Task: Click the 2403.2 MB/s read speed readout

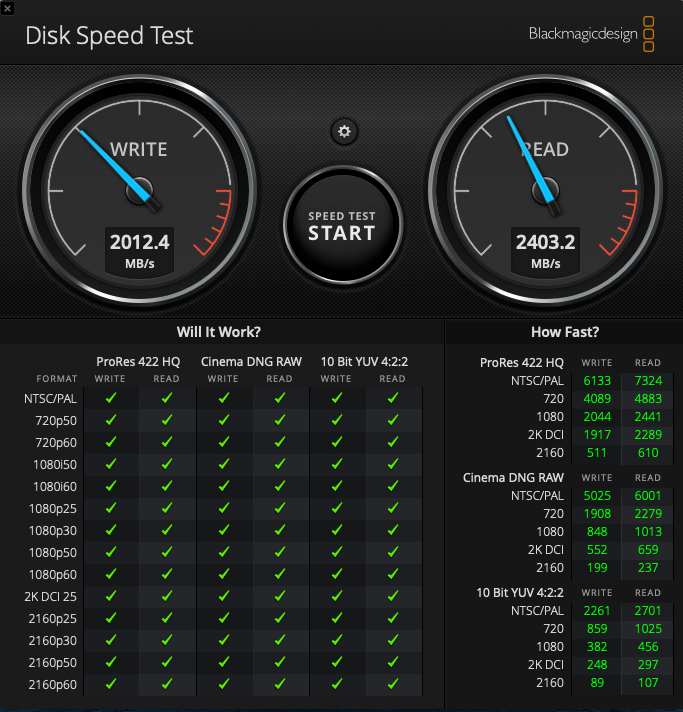Action: coord(545,251)
